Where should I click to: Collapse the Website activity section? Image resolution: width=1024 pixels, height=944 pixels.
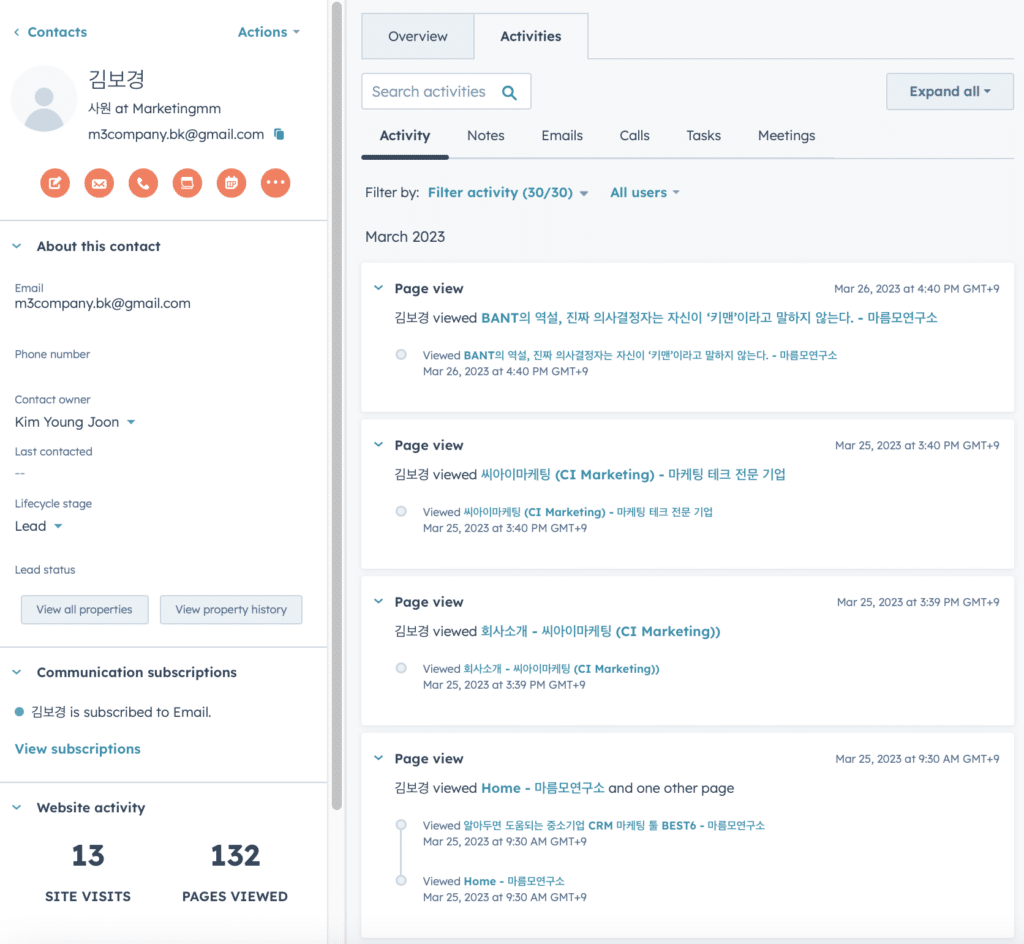(x=17, y=808)
